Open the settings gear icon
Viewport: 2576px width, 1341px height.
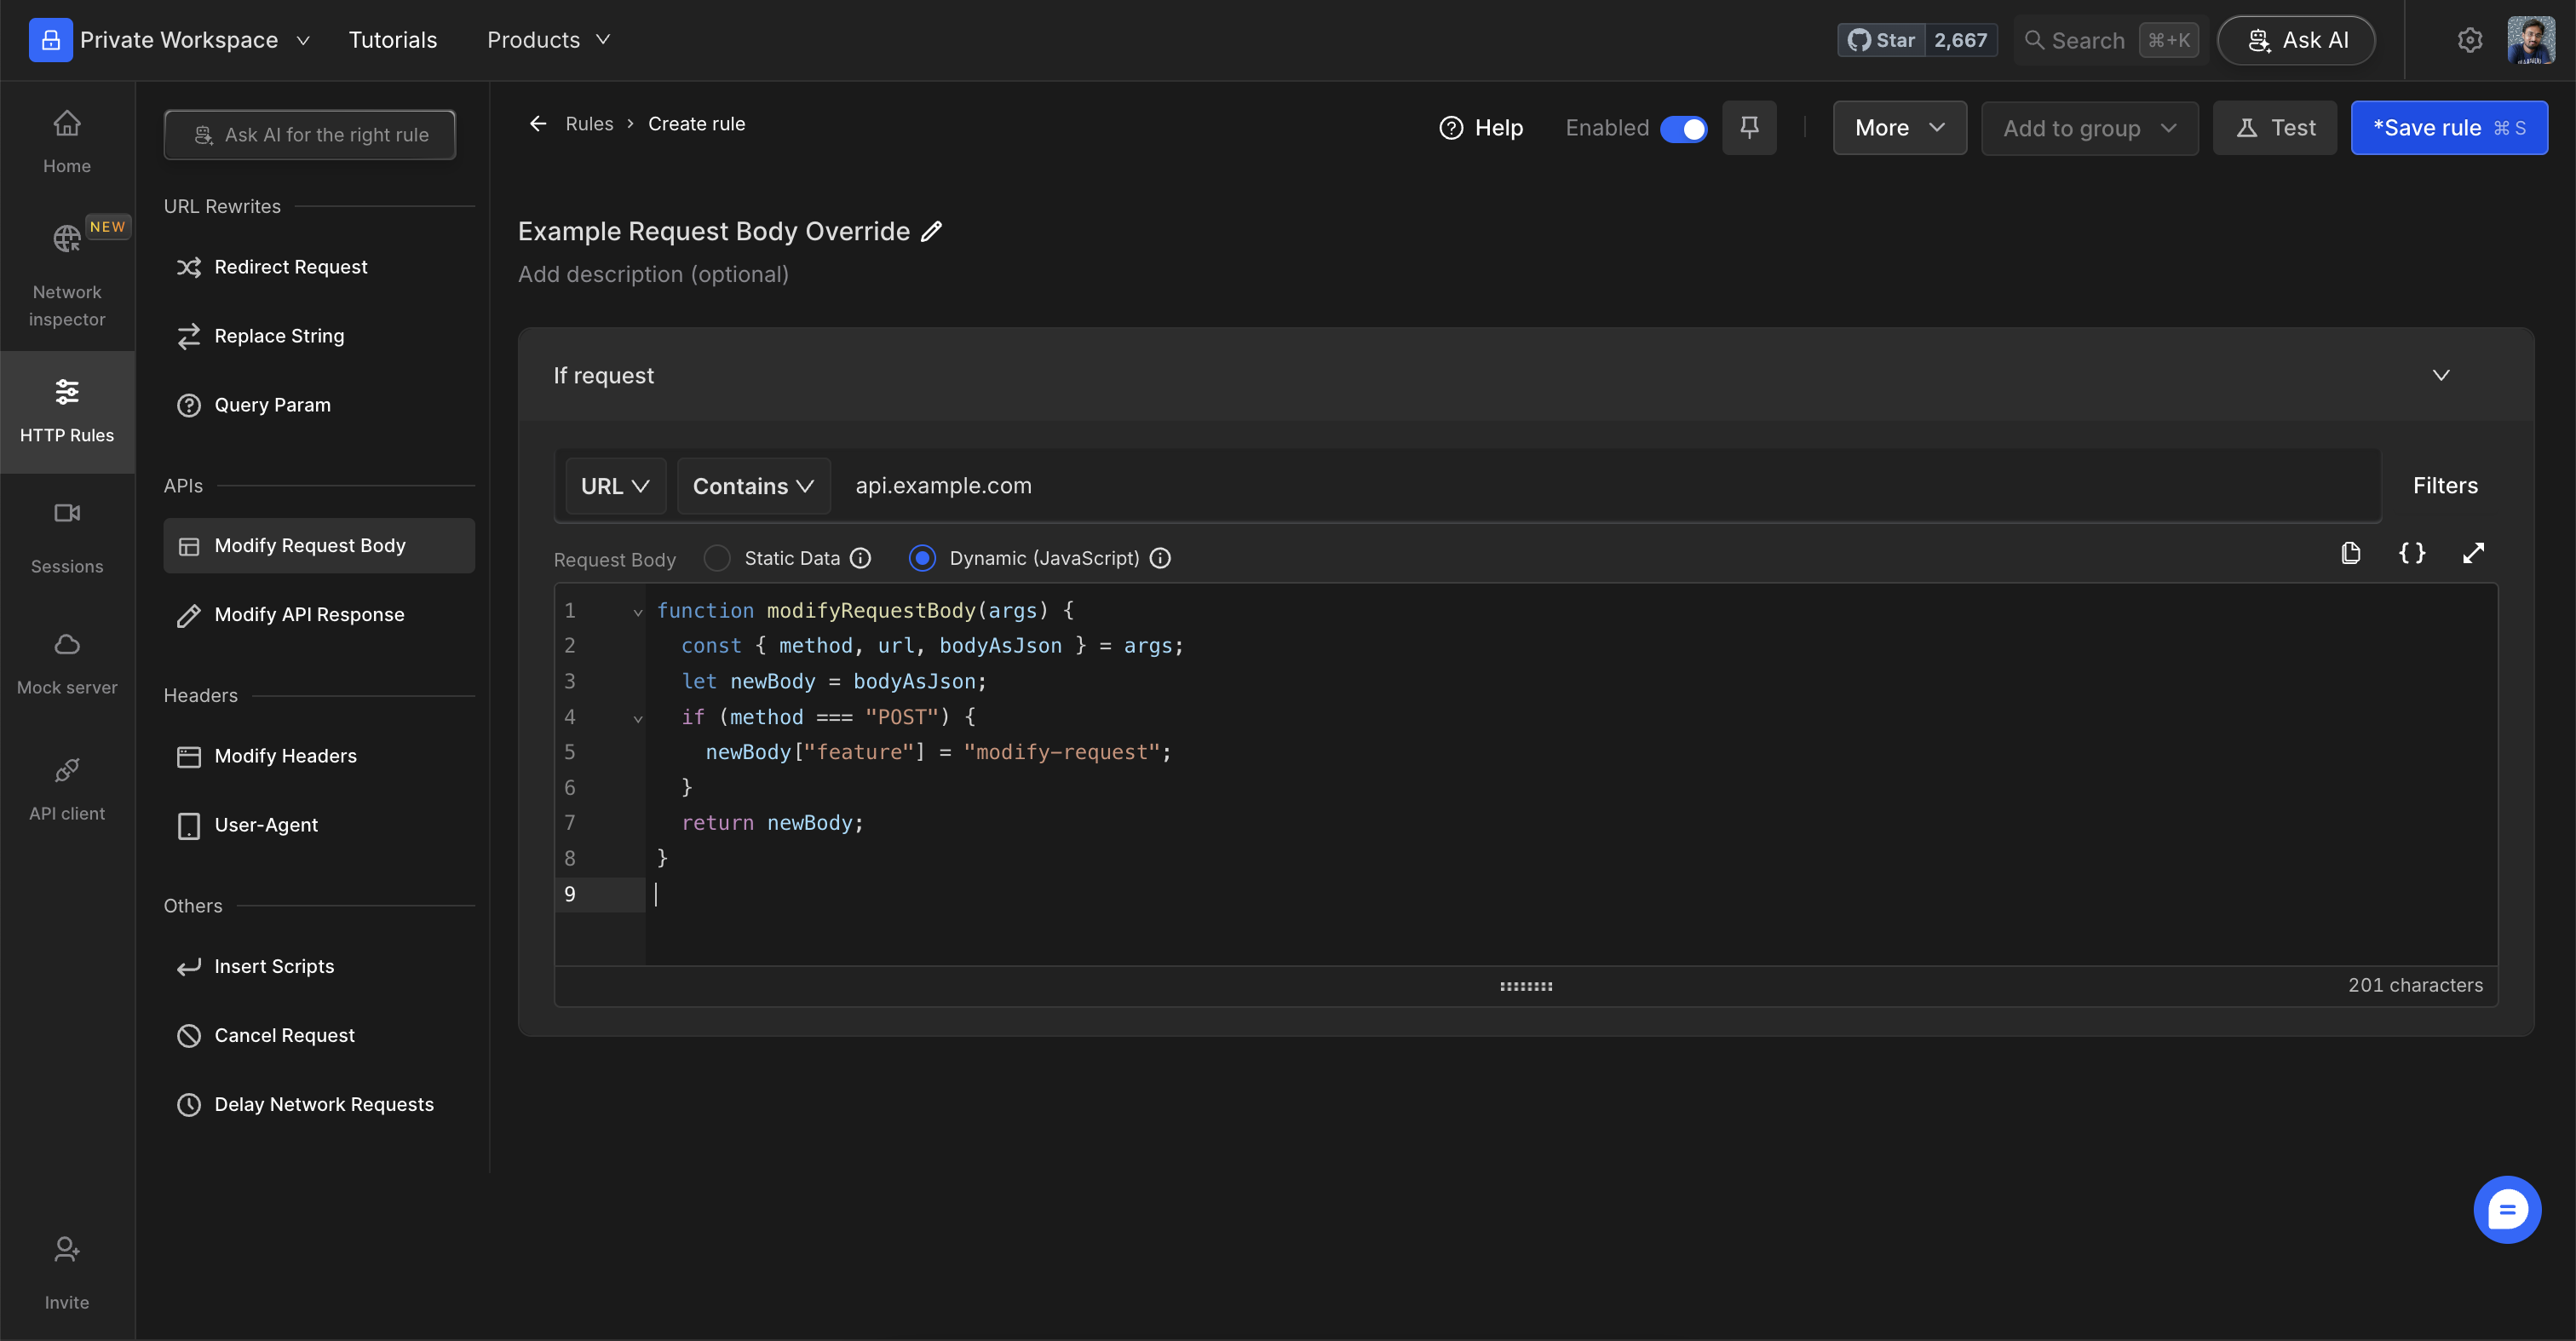pyautogui.click(x=2469, y=40)
